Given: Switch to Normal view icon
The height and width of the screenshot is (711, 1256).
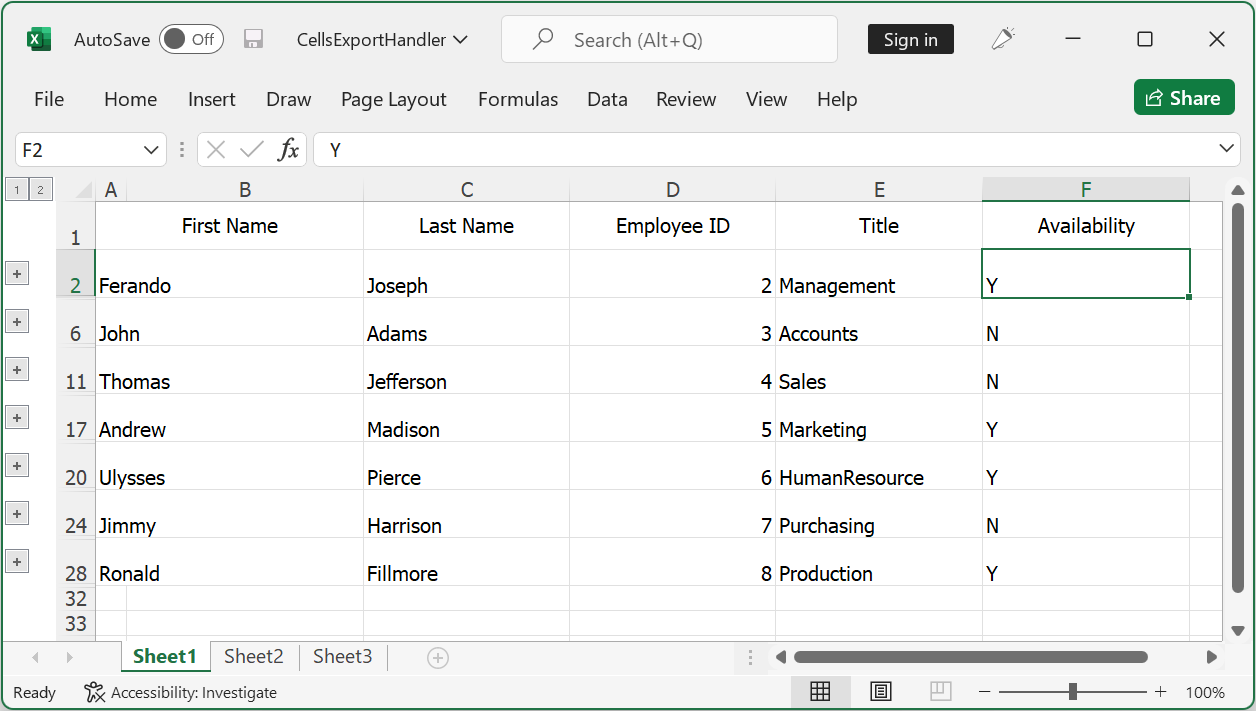Looking at the screenshot, I should [820, 691].
